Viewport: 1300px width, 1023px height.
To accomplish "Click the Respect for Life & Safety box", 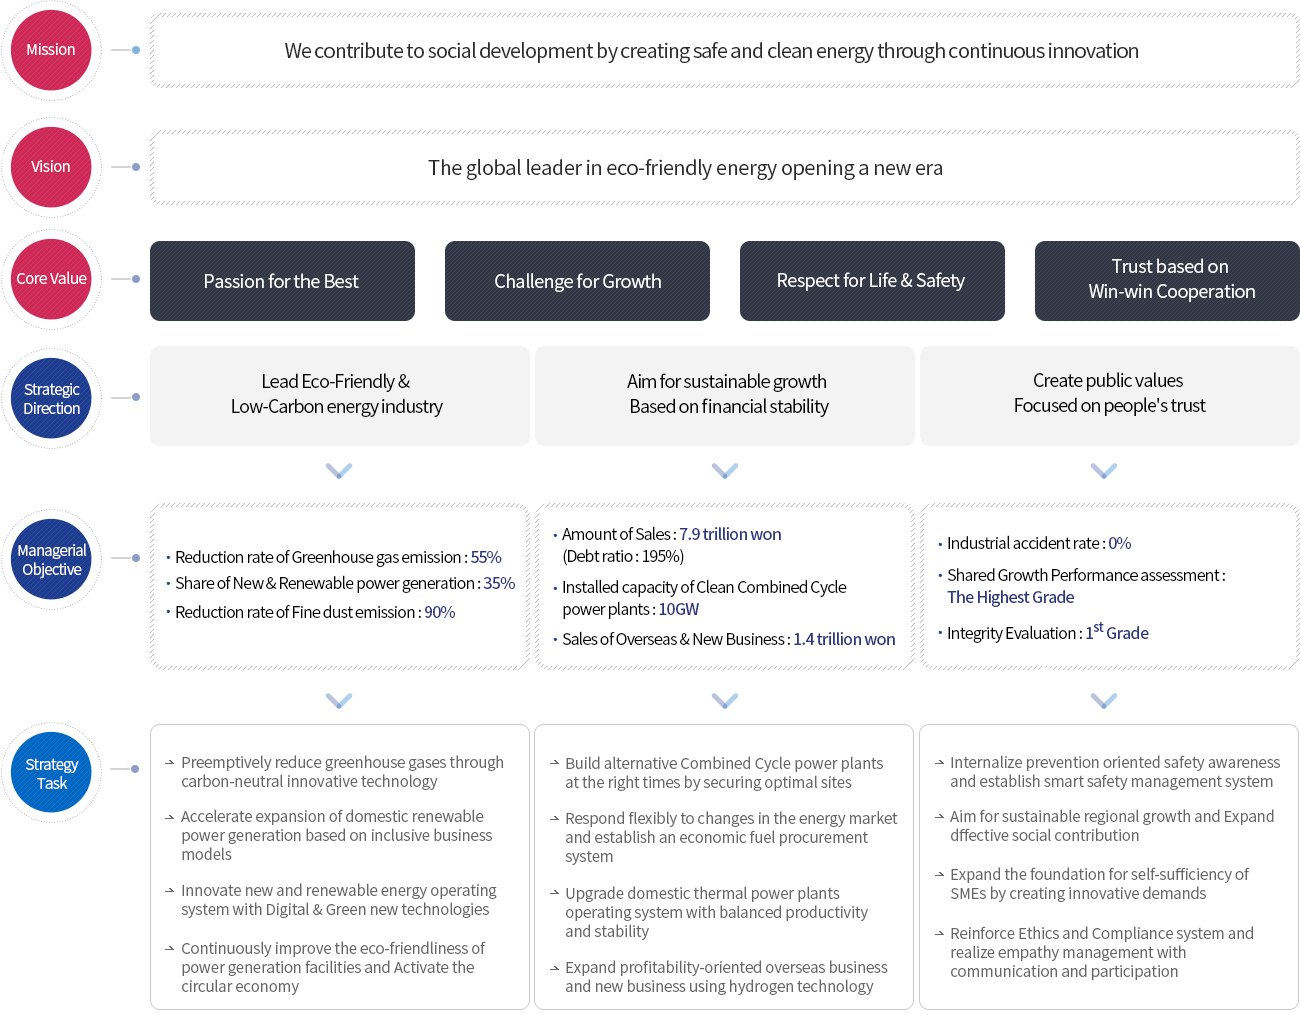I will tap(872, 281).
